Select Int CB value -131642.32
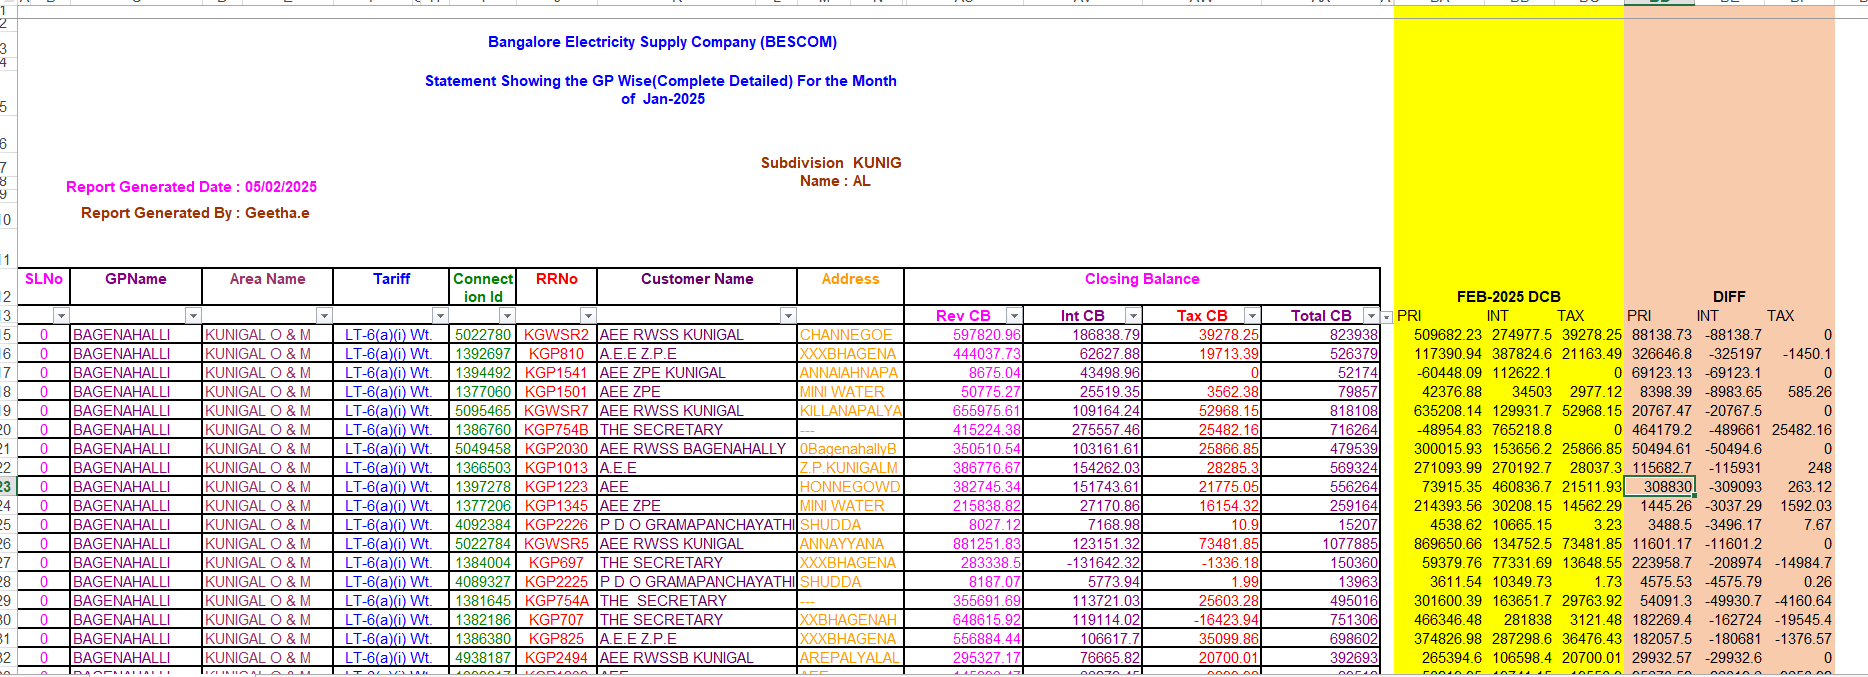1868x677 pixels. pyautogui.click(x=1083, y=563)
